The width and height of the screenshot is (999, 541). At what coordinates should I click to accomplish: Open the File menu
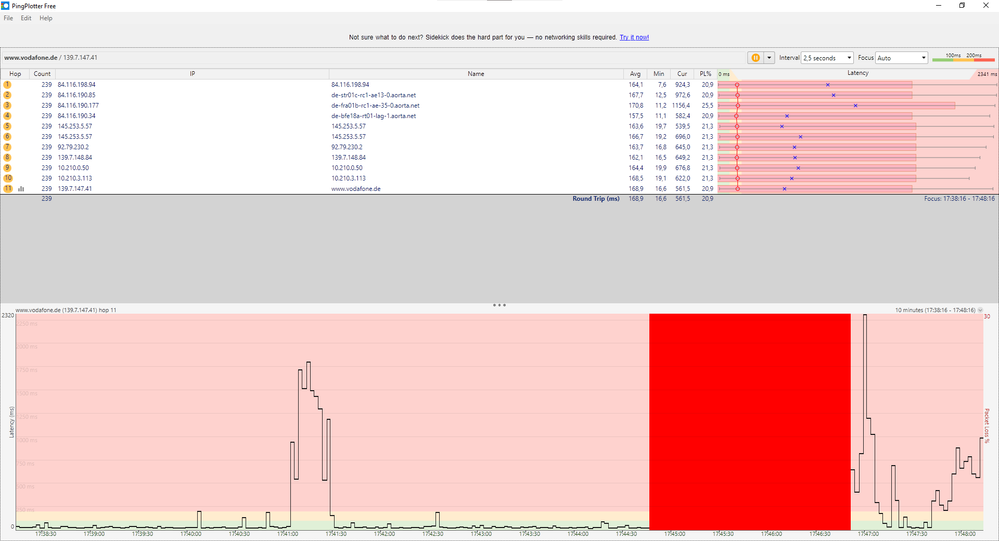tap(8, 18)
